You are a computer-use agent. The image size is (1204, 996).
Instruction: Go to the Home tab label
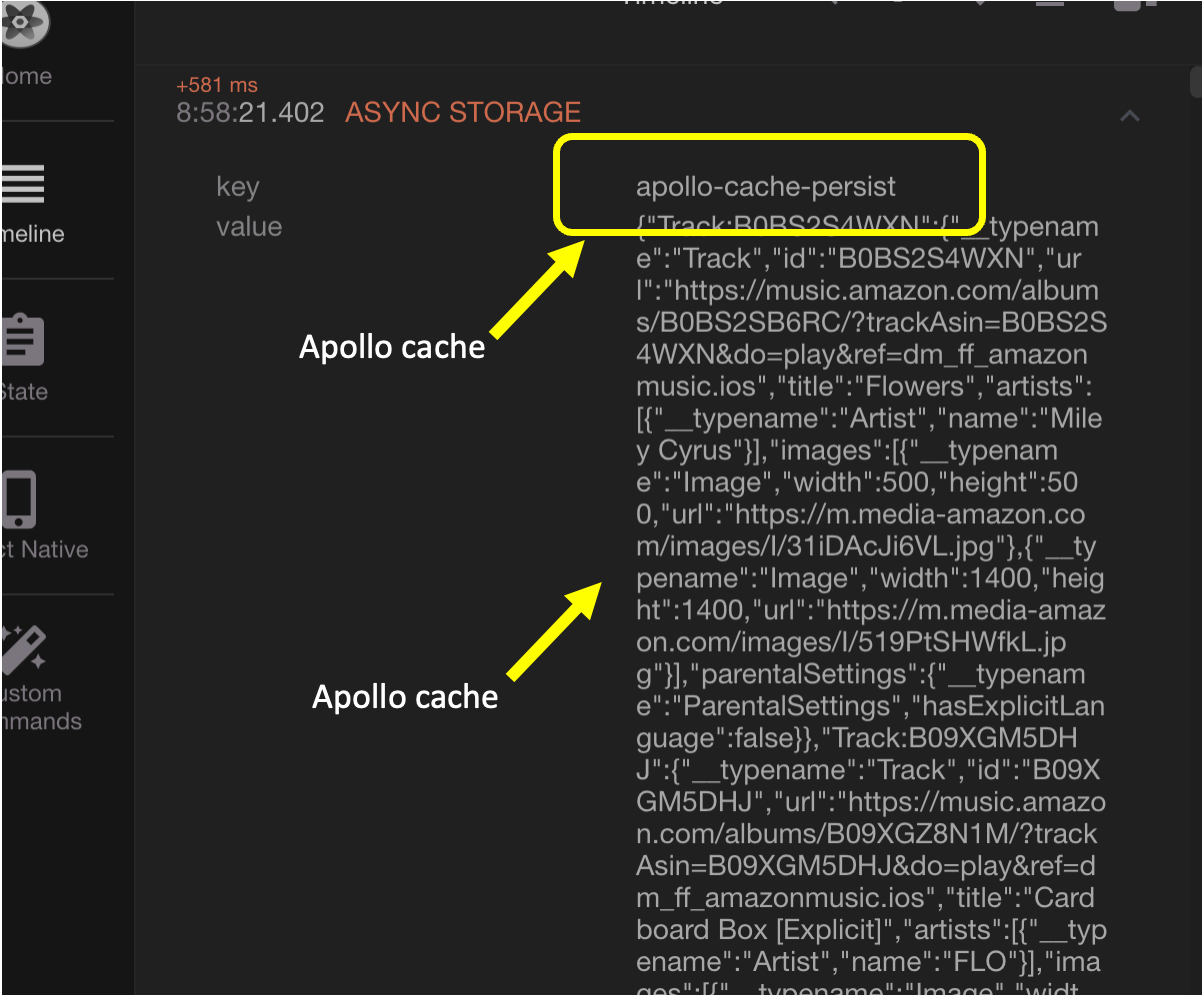[27, 76]
